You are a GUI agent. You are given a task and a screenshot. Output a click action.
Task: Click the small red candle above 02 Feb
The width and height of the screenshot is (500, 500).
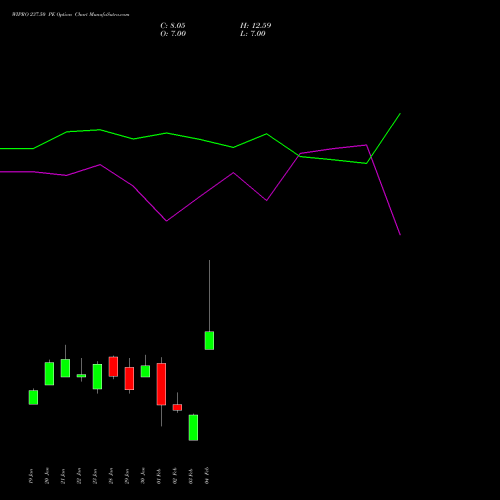[177, 407]
